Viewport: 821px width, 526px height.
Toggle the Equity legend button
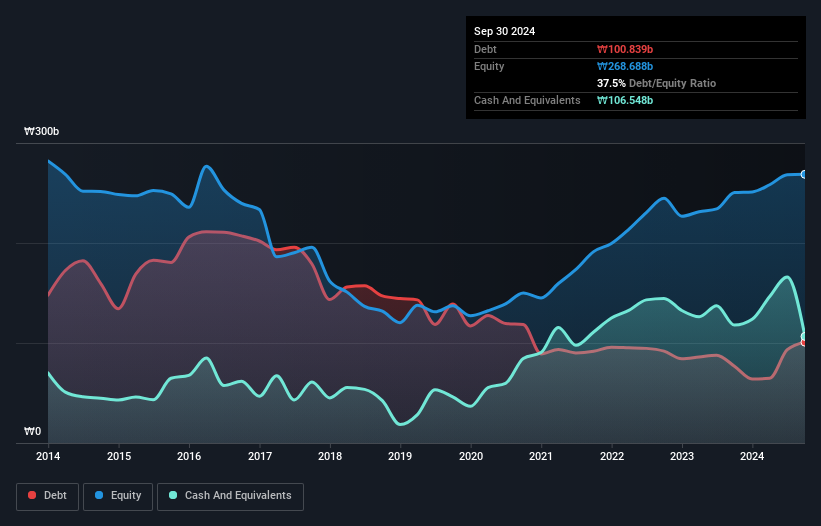(x=118, y=496)
